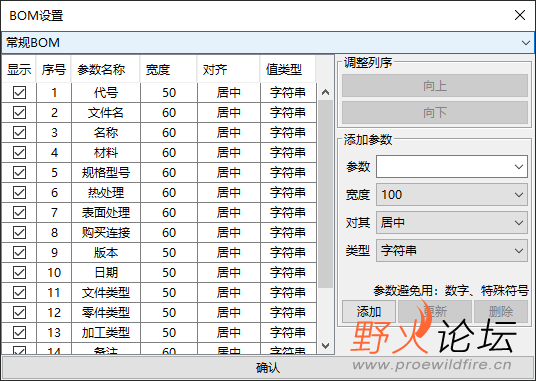Select the 购买连接 parameter name cell

click(106, 232)
